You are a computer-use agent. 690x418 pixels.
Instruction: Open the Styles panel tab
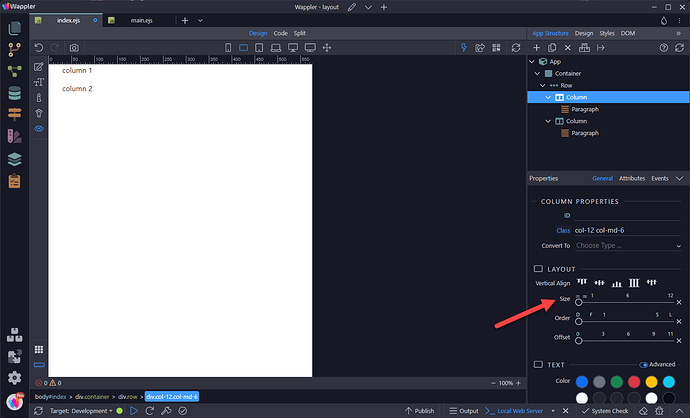point(607,33)
